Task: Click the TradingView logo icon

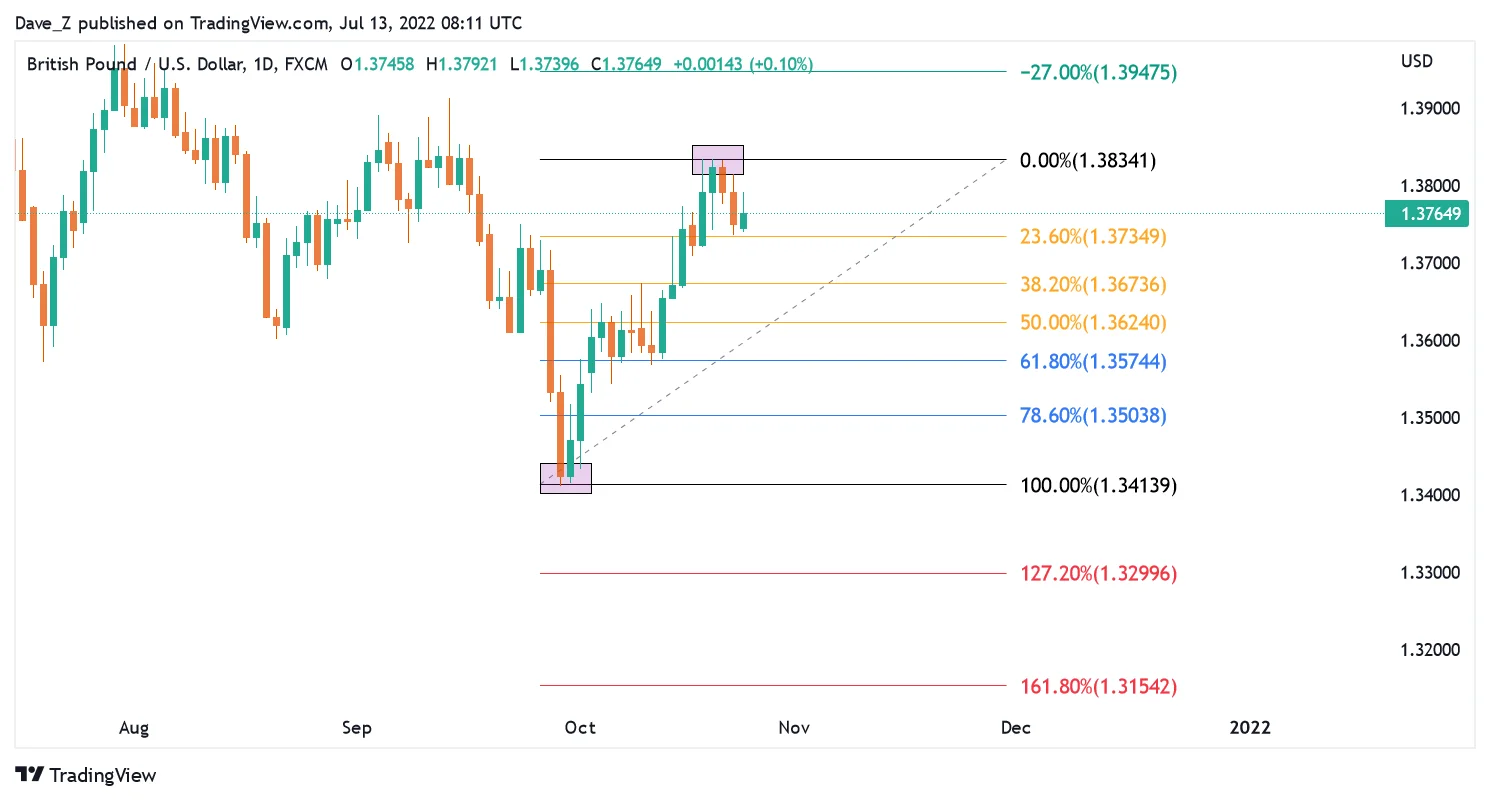Action: click(30, 775)
